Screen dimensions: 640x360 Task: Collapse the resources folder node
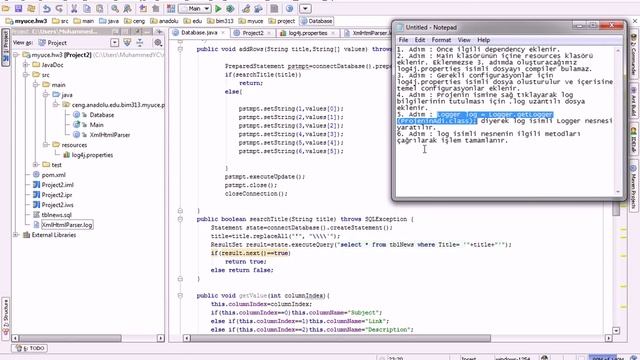tap(46, 144)
